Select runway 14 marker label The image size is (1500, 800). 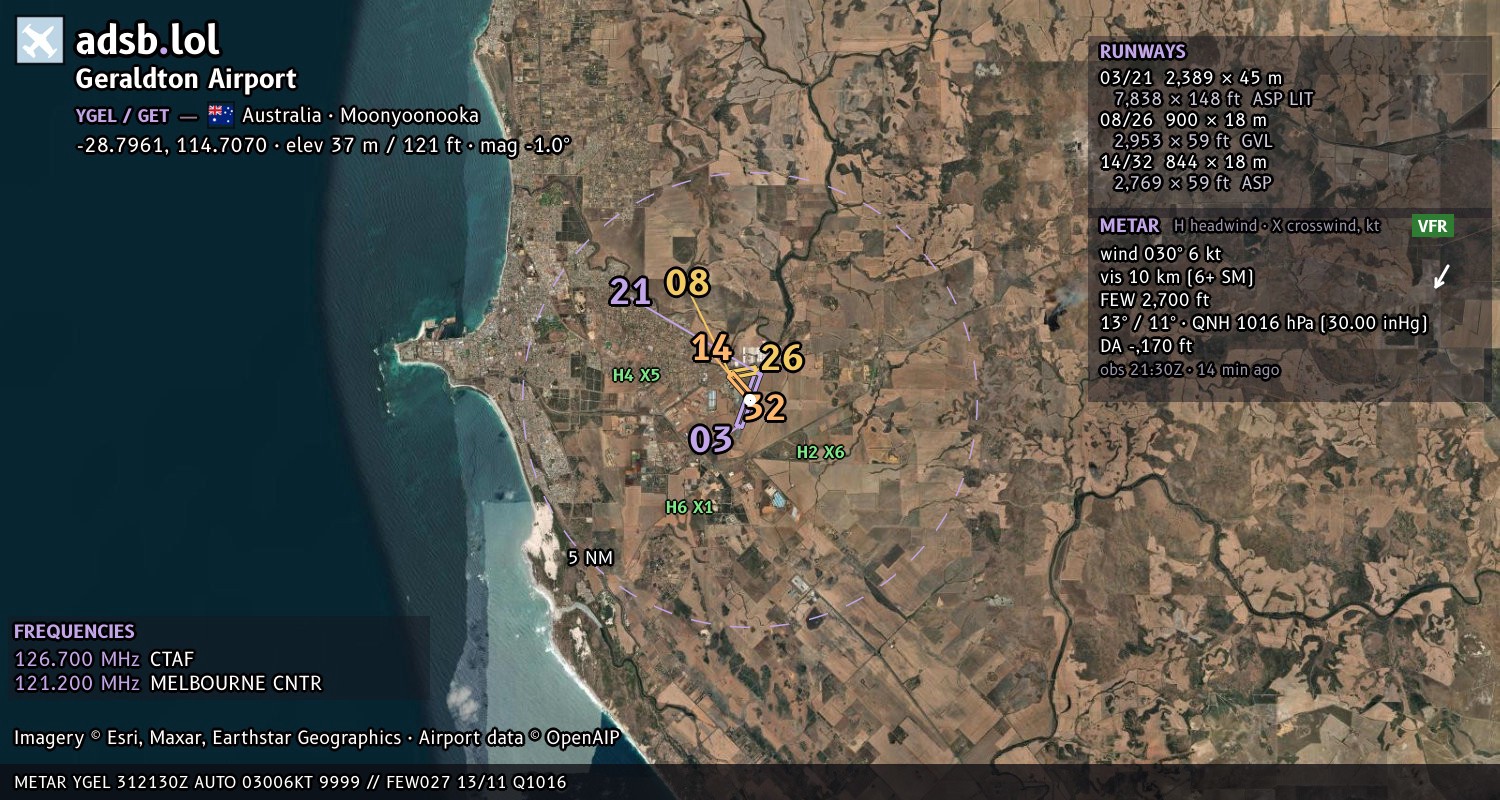coord(712,348)
